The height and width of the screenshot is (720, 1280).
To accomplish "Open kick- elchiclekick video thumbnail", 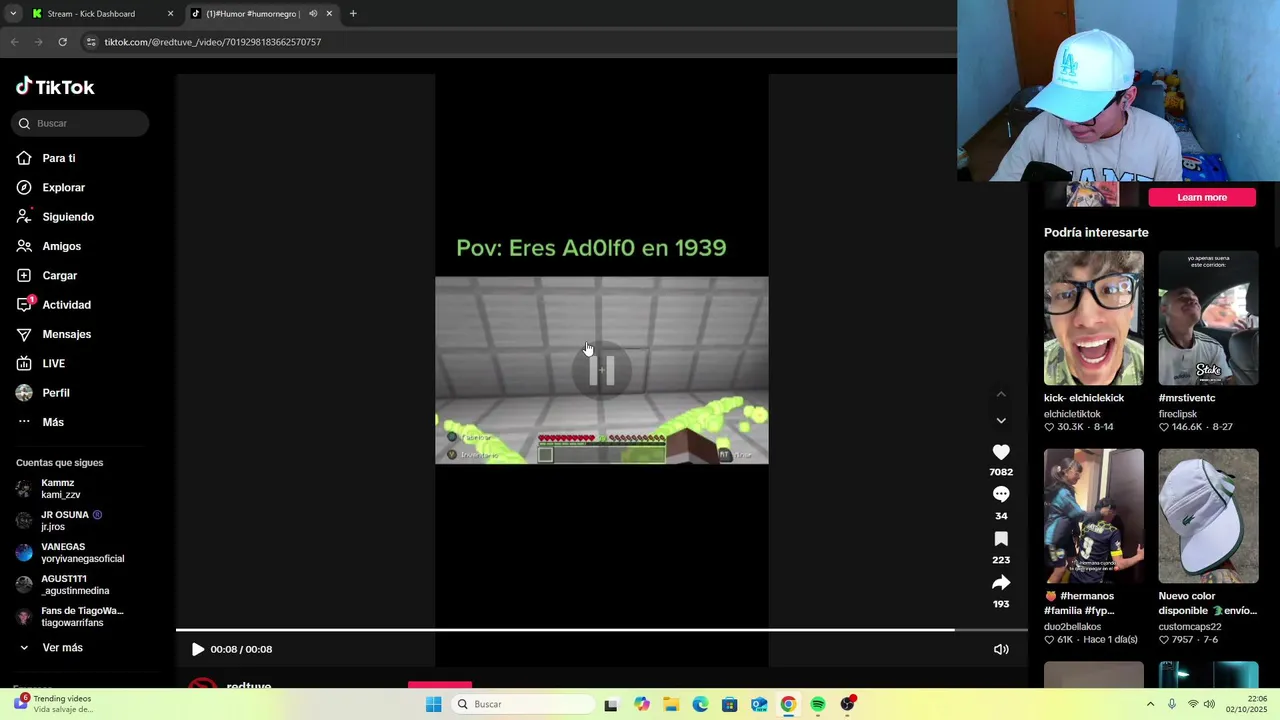I will (x=1094, y=318).
